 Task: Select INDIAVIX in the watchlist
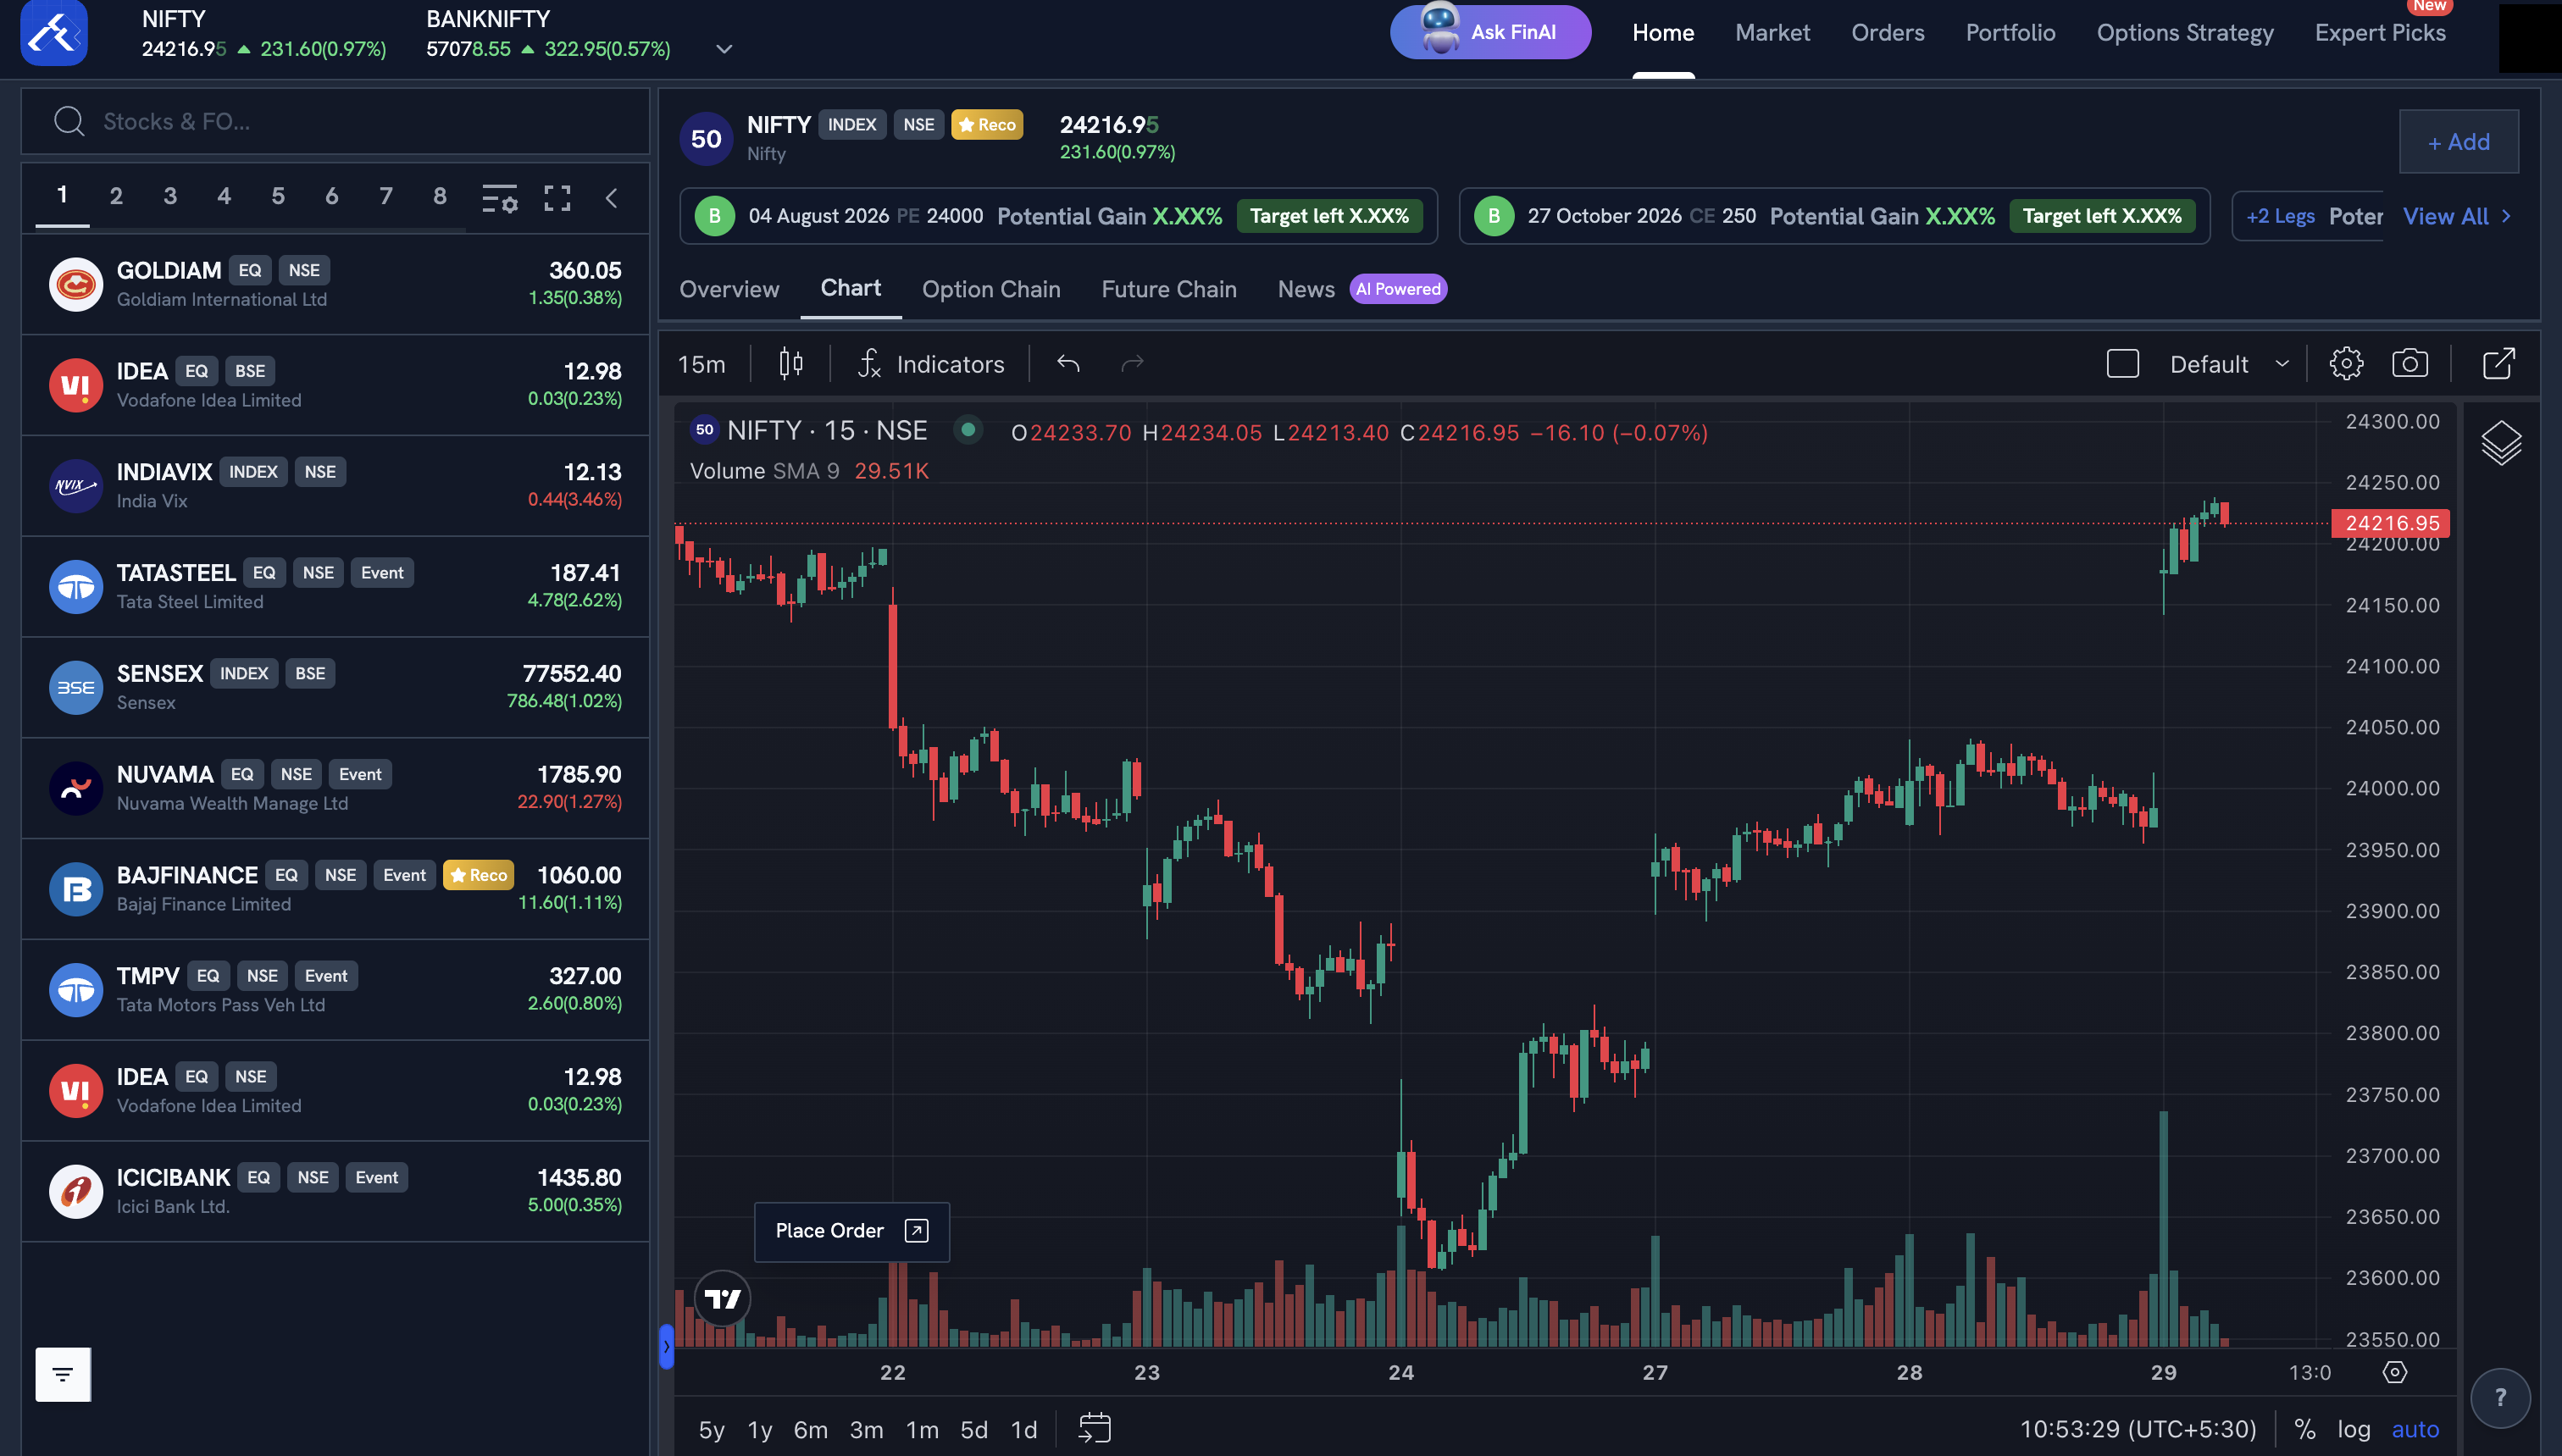pos(335,486)
